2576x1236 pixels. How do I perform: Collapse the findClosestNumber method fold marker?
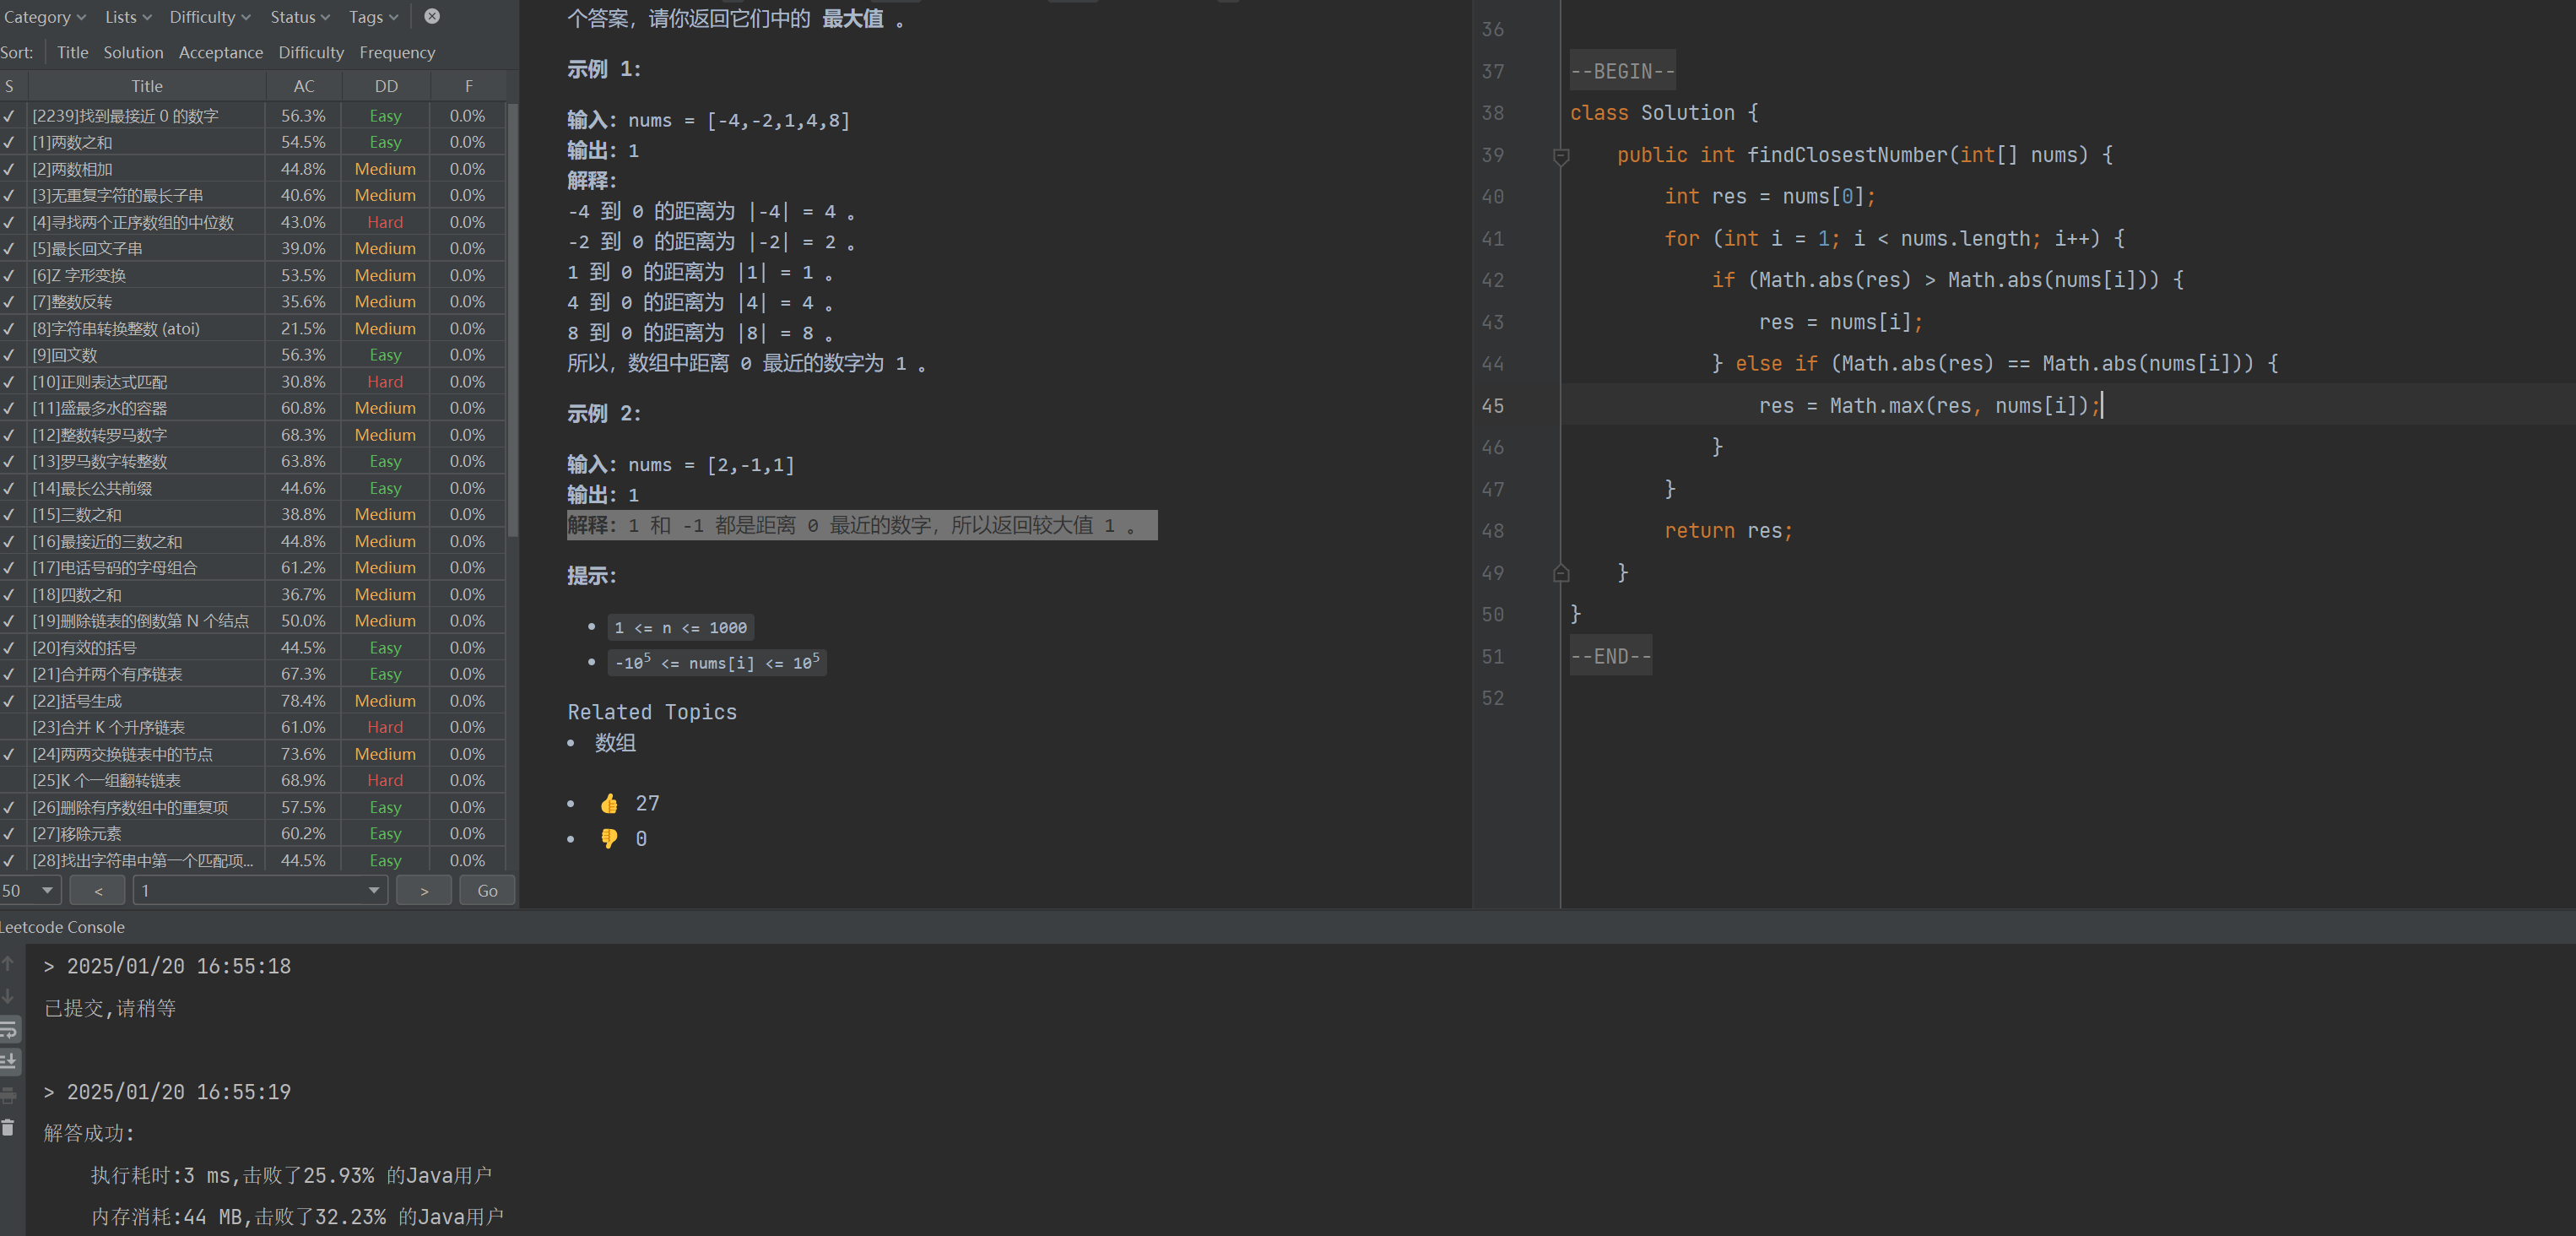1561,156
